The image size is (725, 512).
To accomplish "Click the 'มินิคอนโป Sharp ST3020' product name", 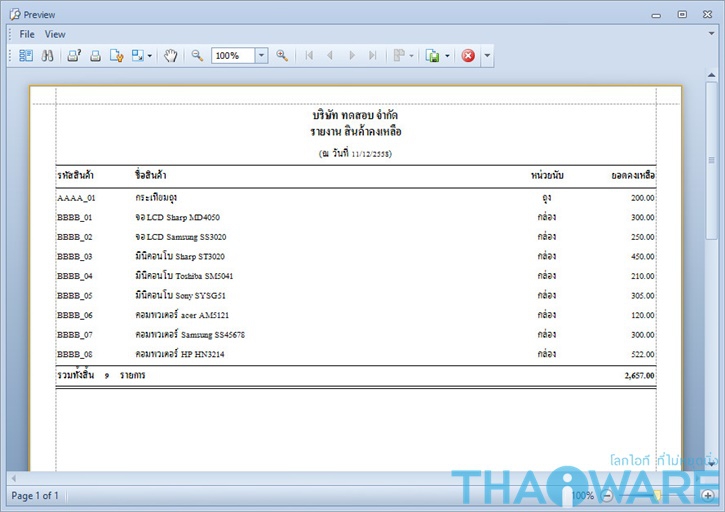I will point(180,256).
